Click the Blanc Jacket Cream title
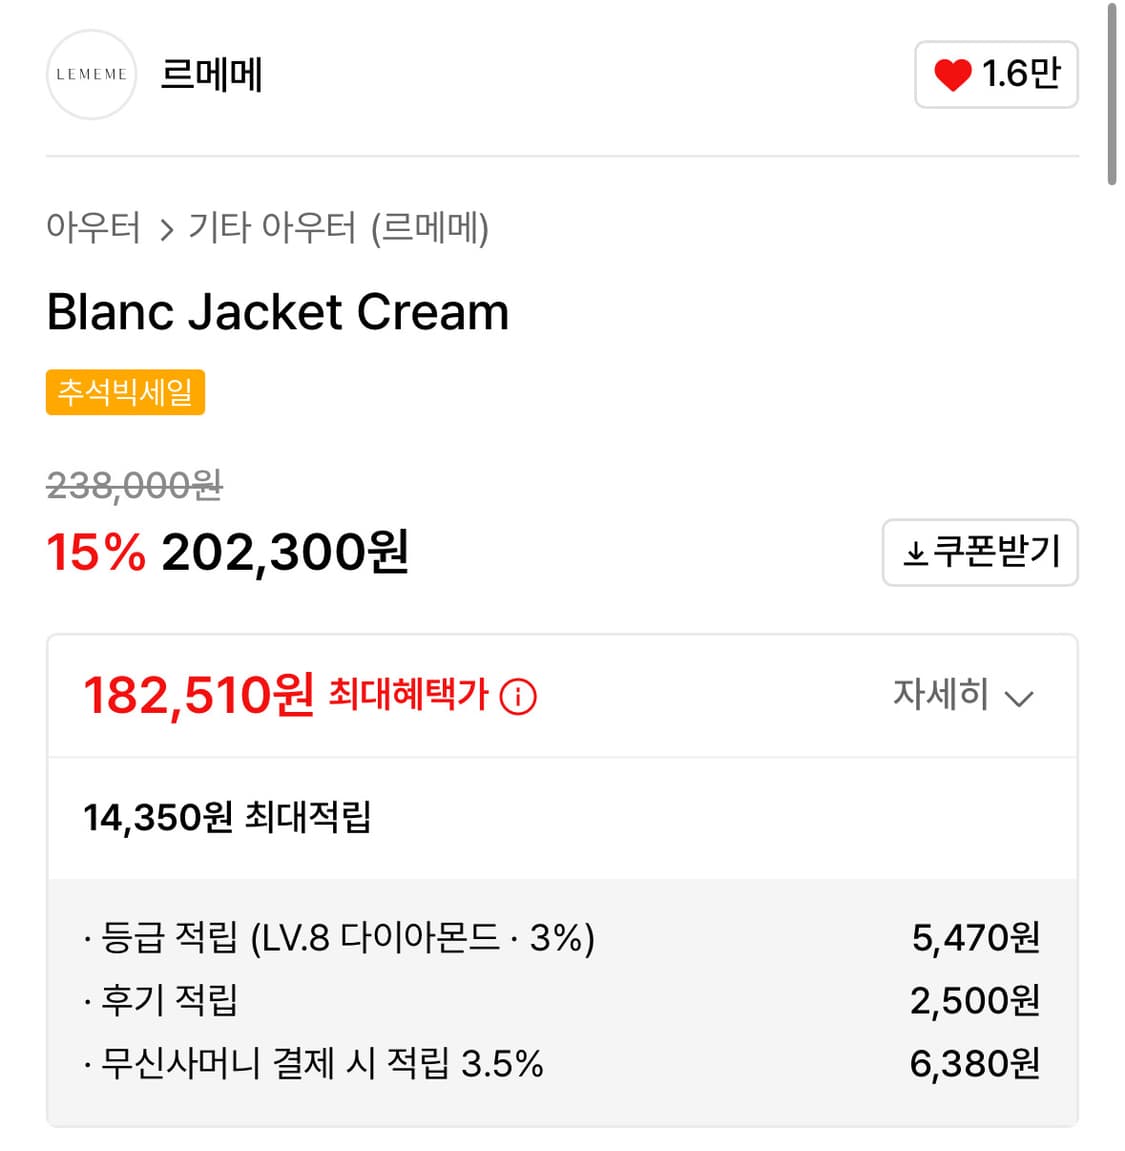The height and width of the screenshot is (1151, 1125). pyautogui.click(x=278, y=312)
